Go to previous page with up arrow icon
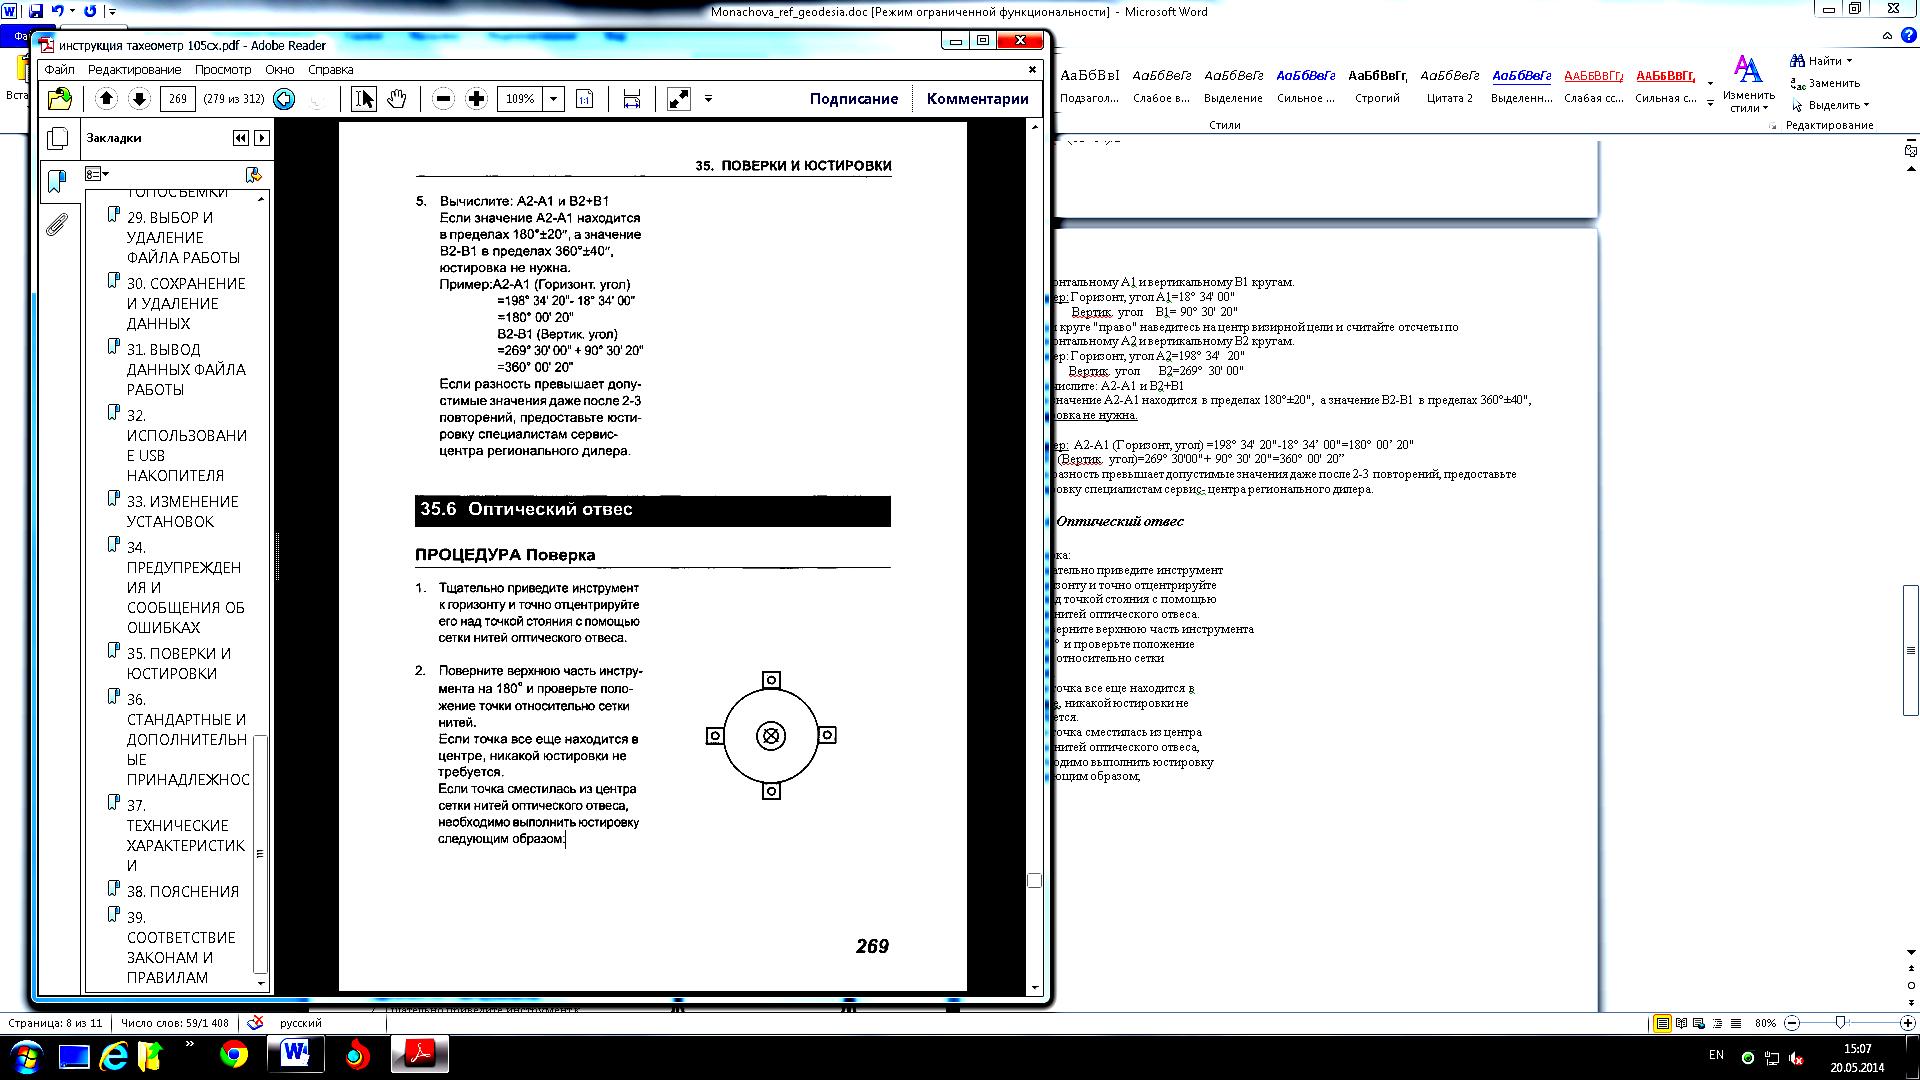1920x1080 pixels. 107,98
